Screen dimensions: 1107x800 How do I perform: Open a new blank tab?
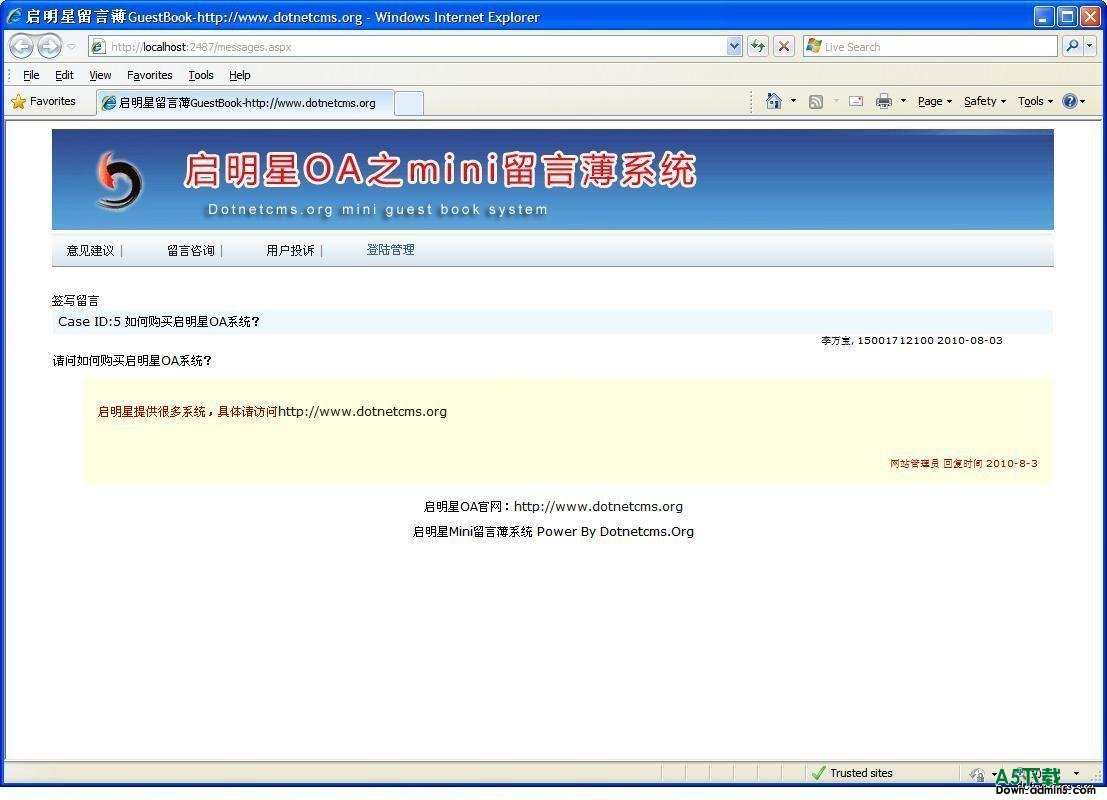[409, 103]
